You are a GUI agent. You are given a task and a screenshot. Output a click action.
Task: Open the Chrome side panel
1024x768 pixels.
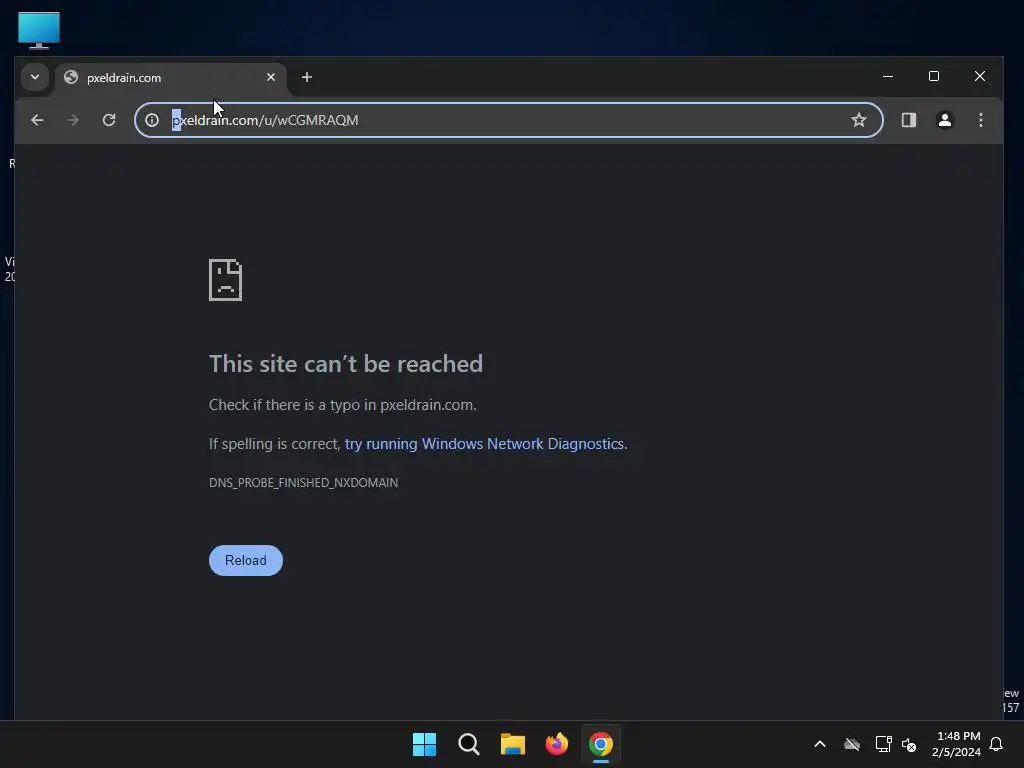[x=908, y=120]
